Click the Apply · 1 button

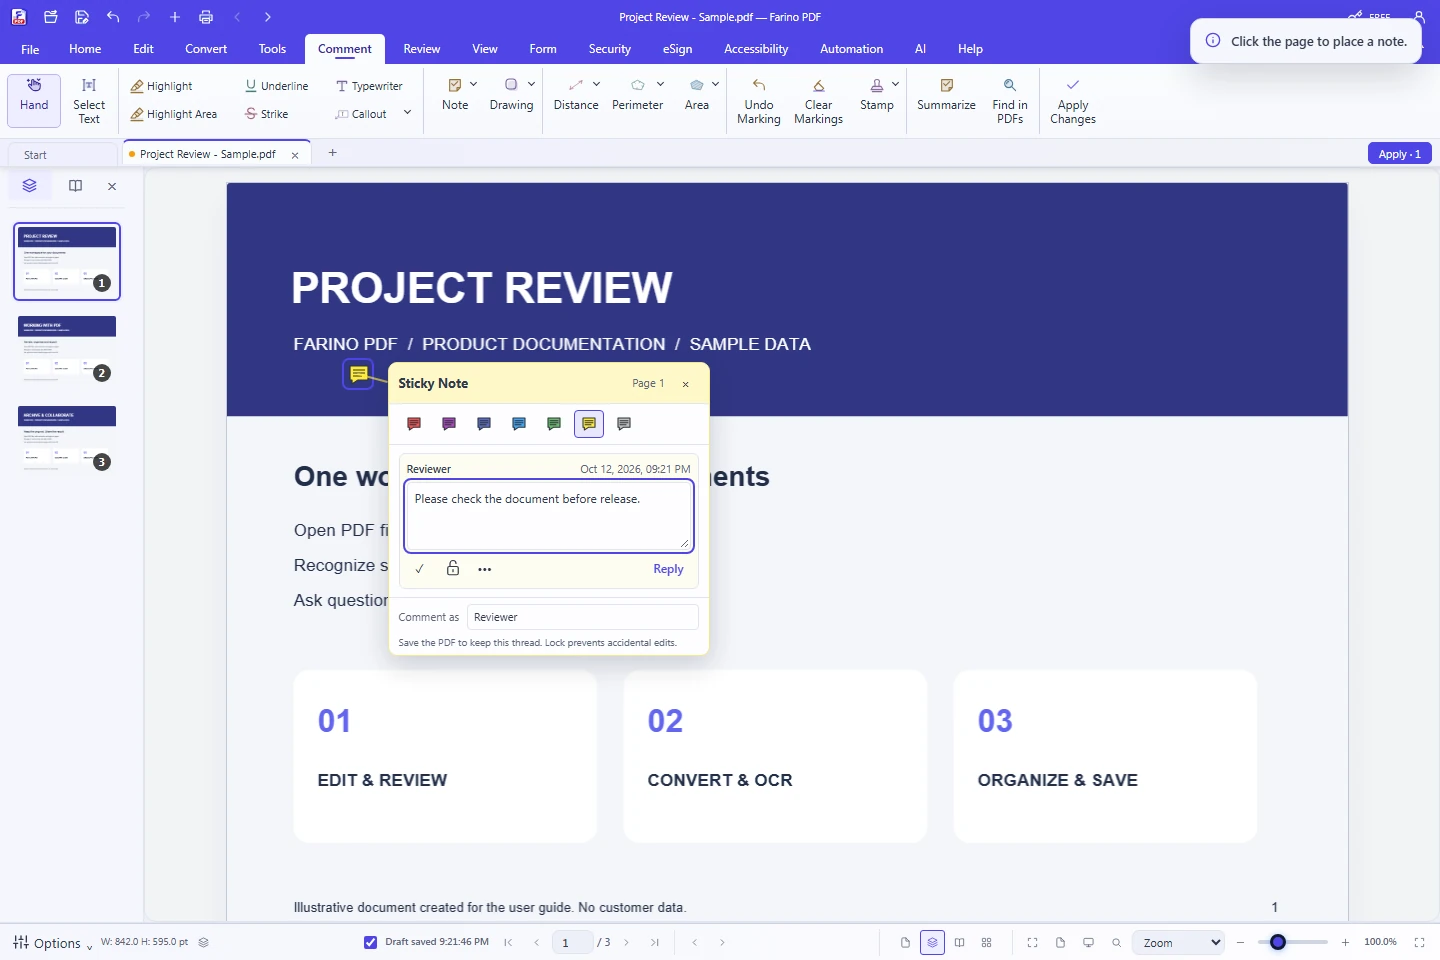click(x=1399, y=154)
